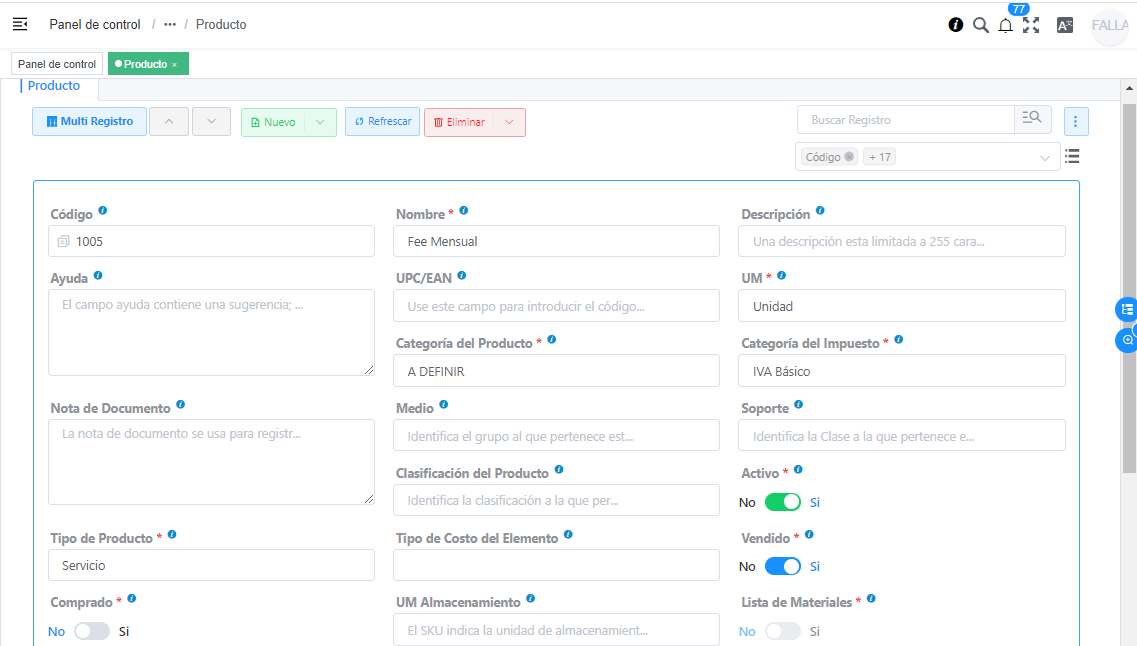The width and height of the screenshot is (1137, 646).
Task: Click the list view icon next to the Código filter
Action: point(1072,156)
